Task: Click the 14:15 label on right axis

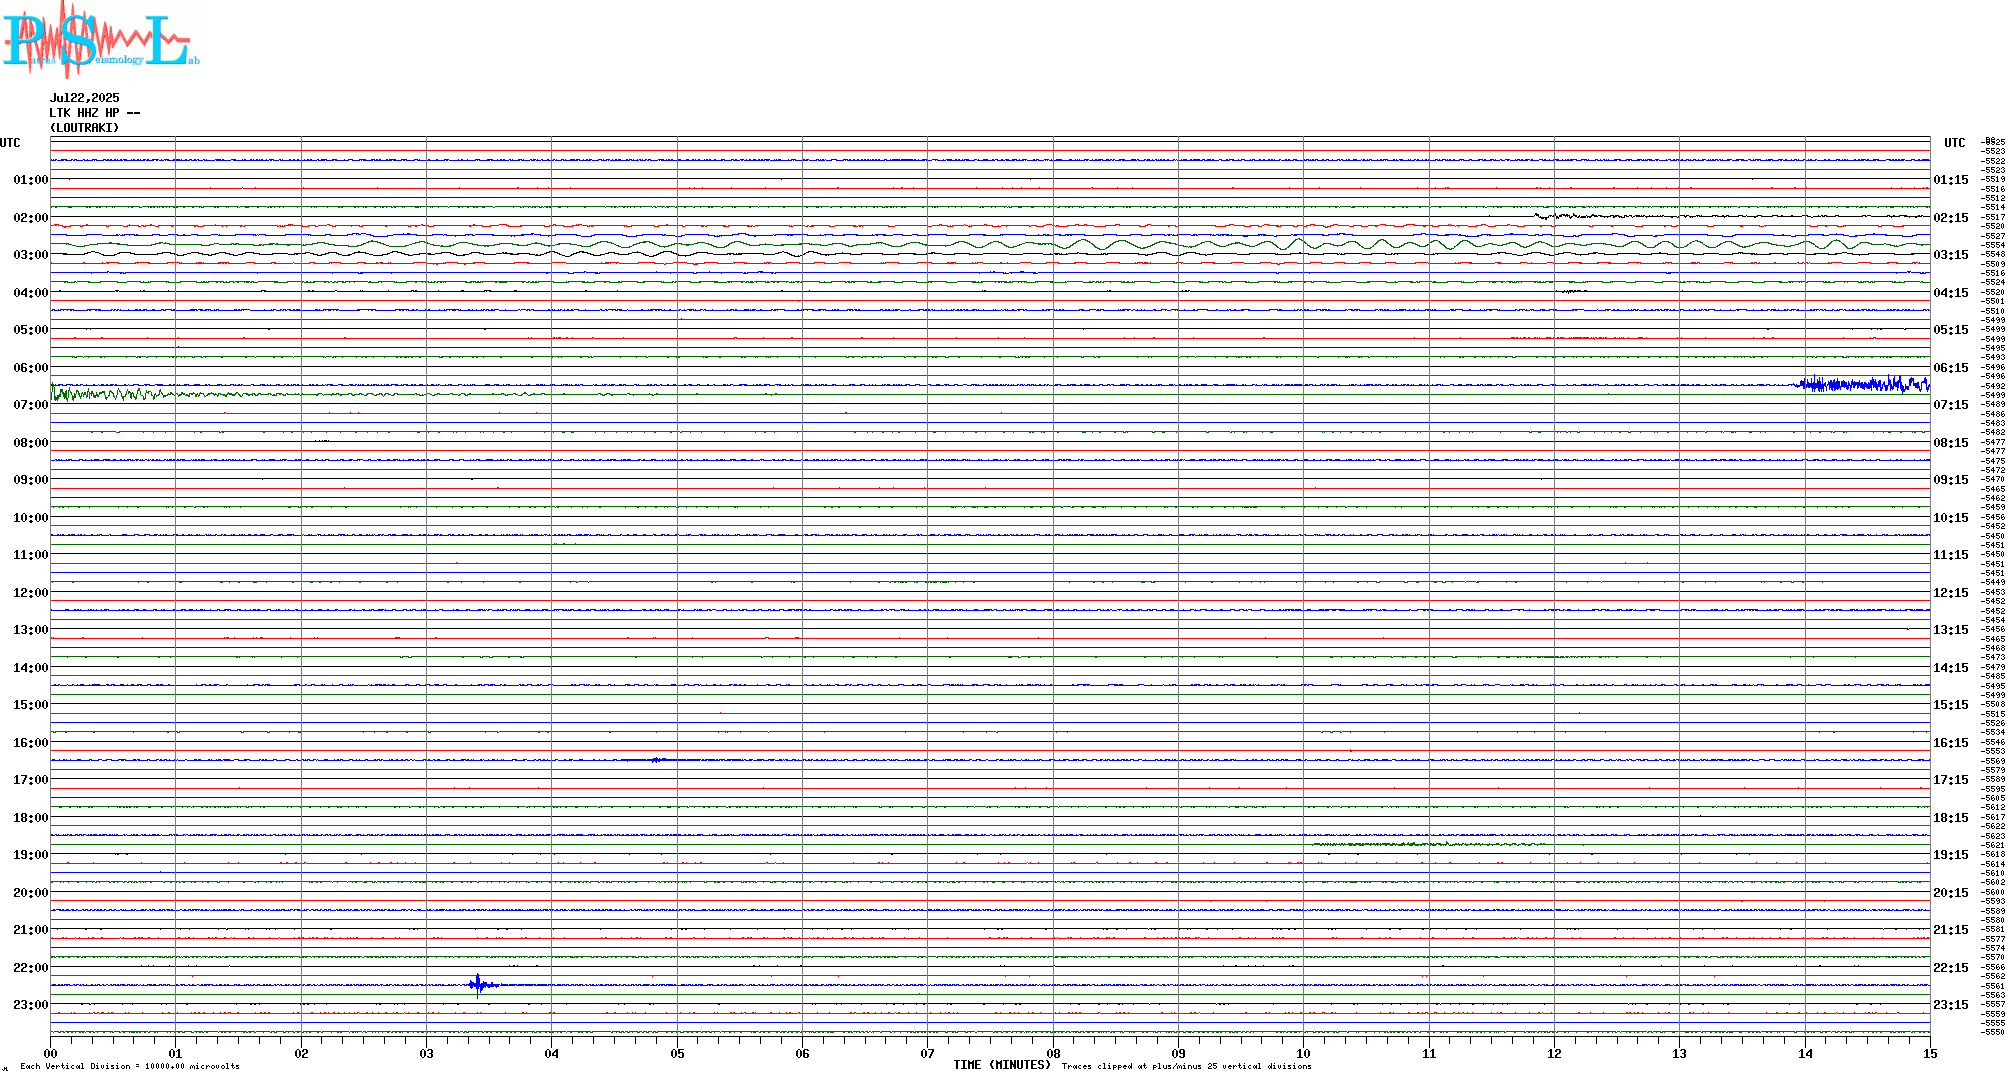Action: click(x=1951, y=668)
